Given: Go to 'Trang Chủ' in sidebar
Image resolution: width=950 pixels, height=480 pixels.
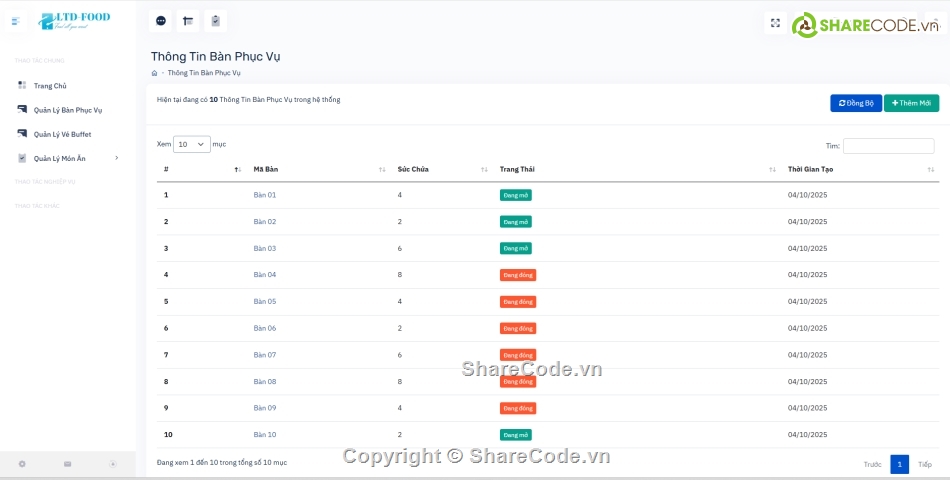Looking at the screenshot, I should pos(50,86).
